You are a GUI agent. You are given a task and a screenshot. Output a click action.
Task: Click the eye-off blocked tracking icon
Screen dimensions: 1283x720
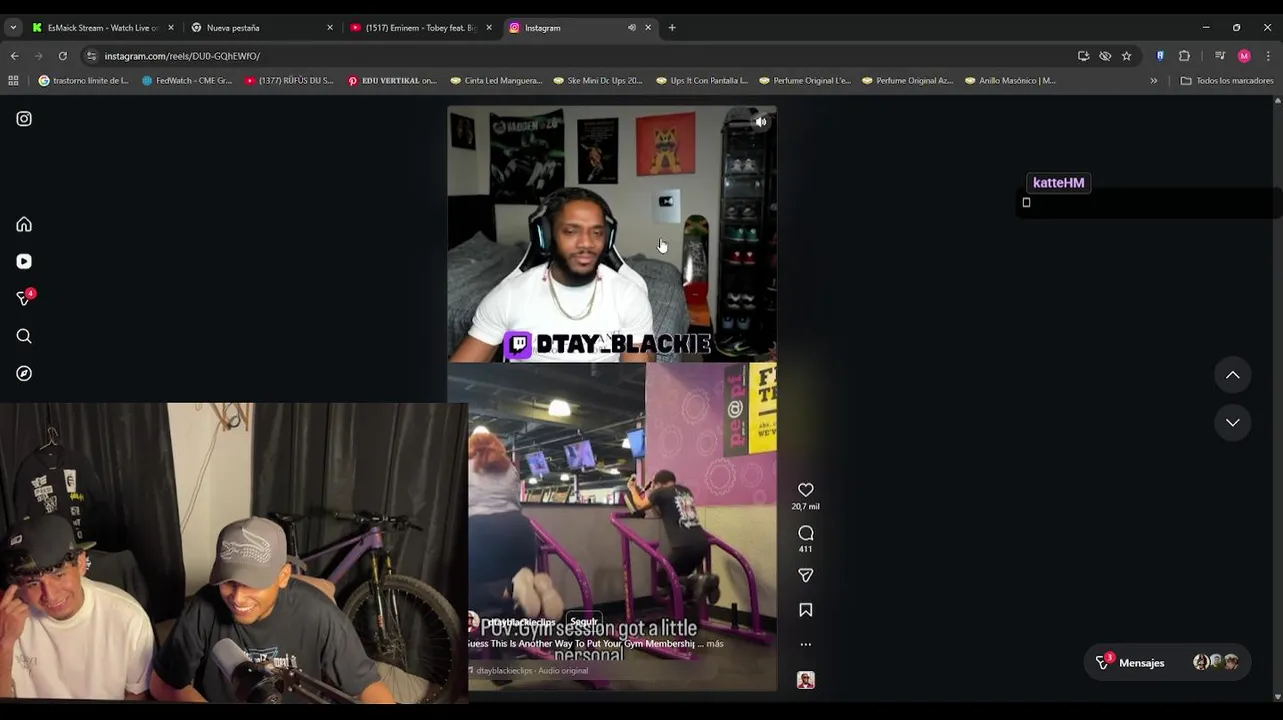pos(1105,56)
